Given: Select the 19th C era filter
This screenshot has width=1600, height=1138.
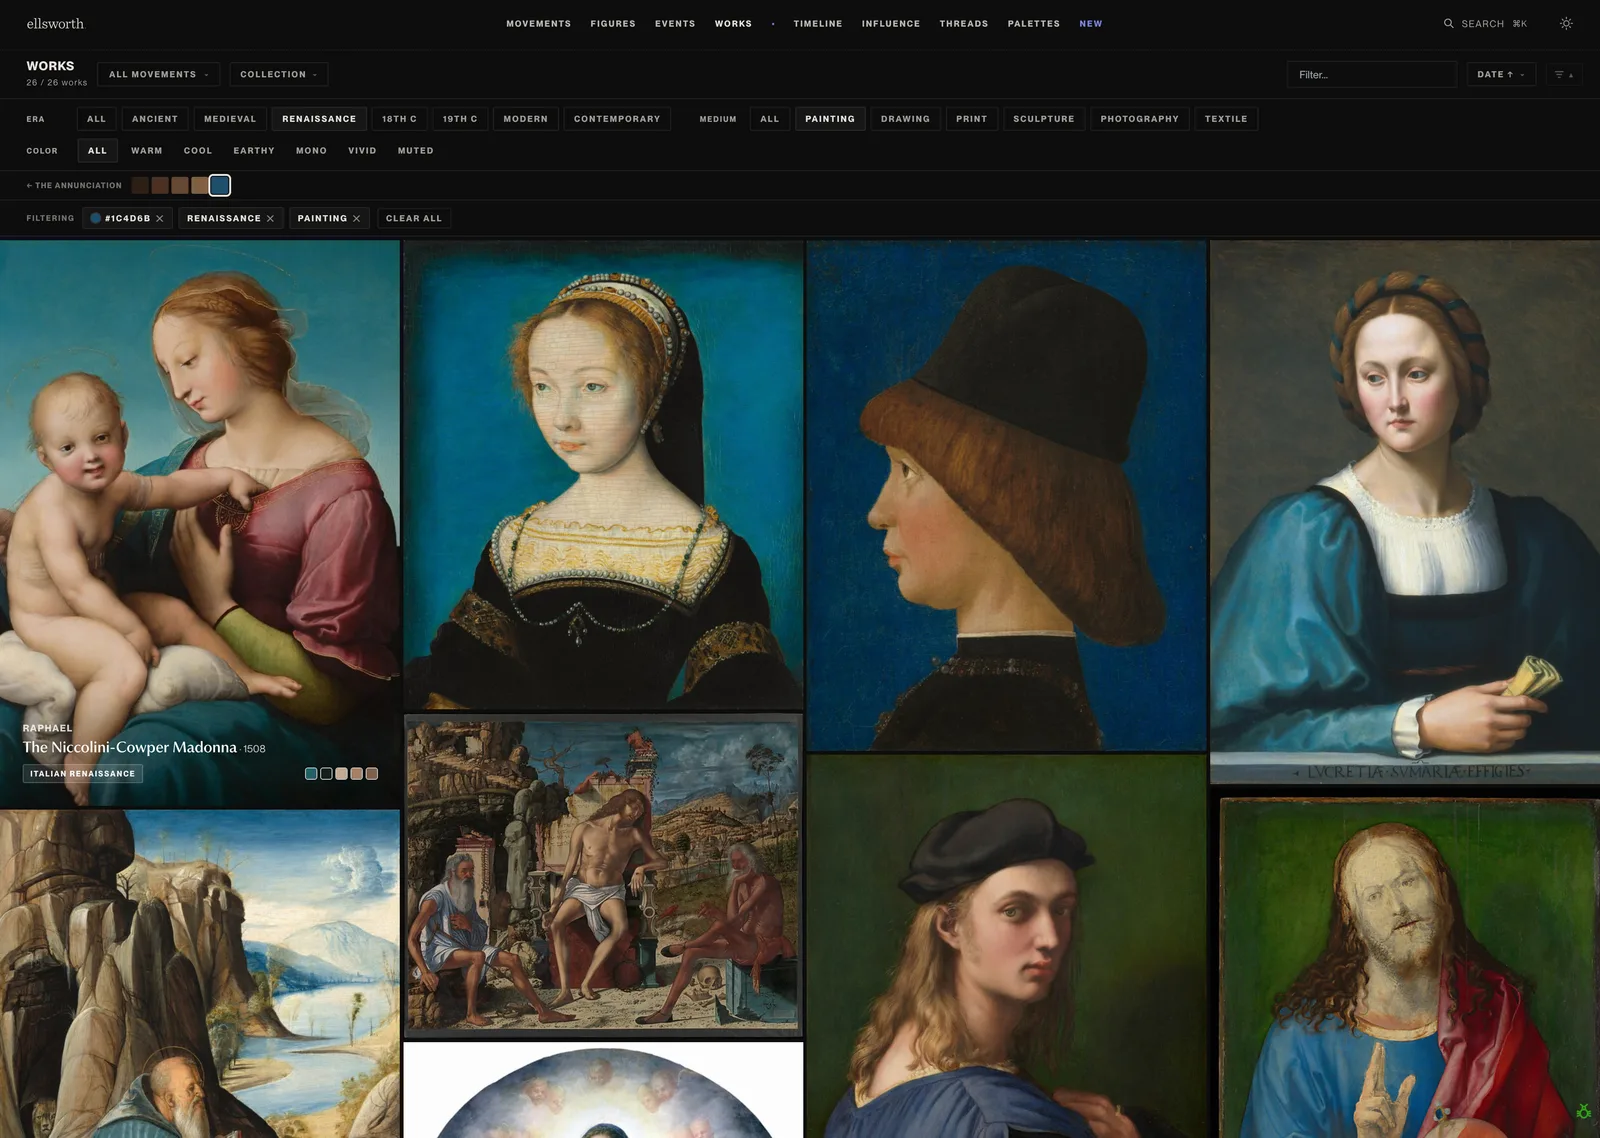Looking at the screenshot, I should [460, 119].
